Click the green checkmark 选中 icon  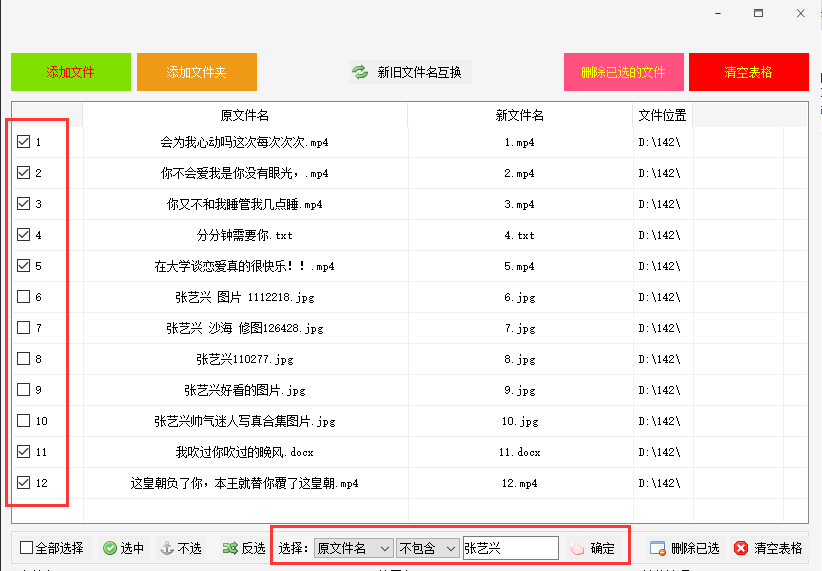tap(110, 548)
